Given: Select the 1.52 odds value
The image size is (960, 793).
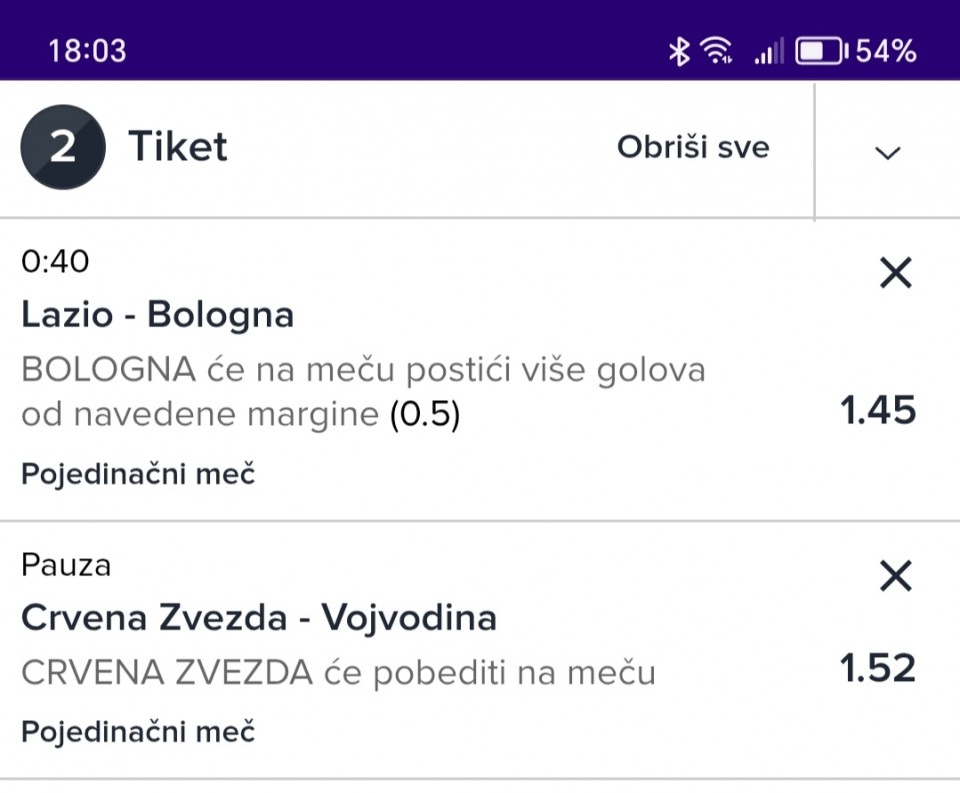Looking at the screenshot, I should pos(878,669).
